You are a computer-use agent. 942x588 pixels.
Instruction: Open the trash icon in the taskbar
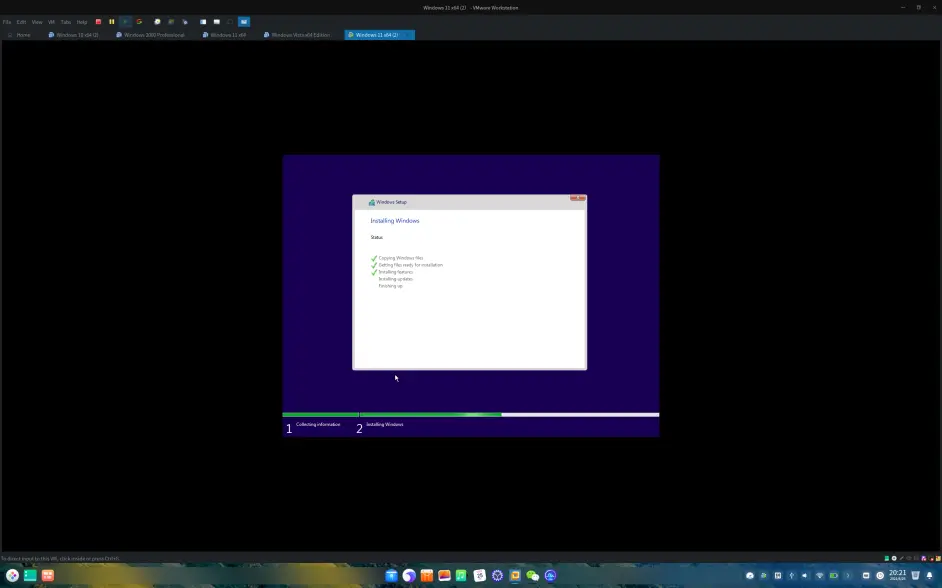(915, 575)
